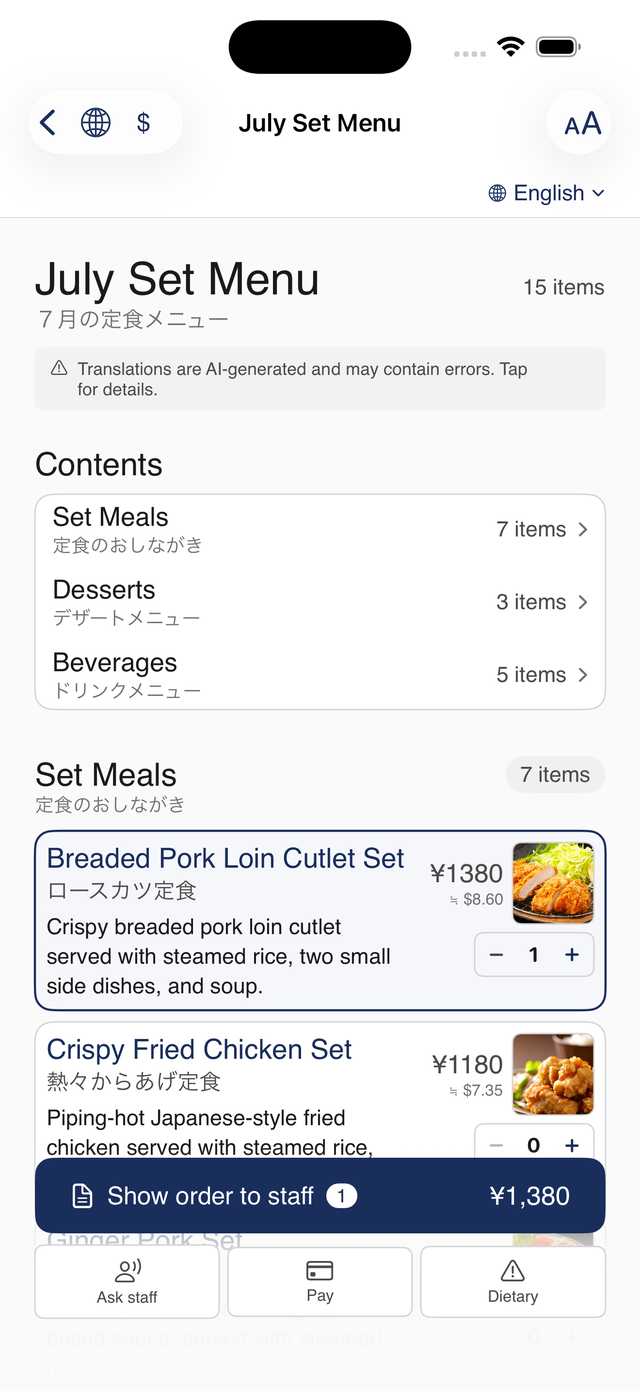Tap the Ask staff speaking icon

[x=128, y=1271]
